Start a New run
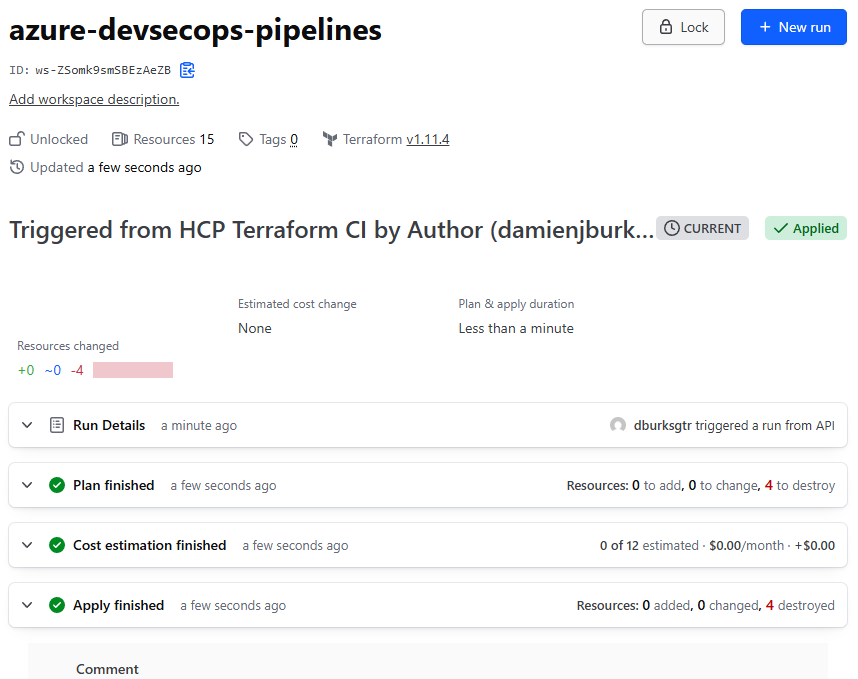 tap(793, 27)
